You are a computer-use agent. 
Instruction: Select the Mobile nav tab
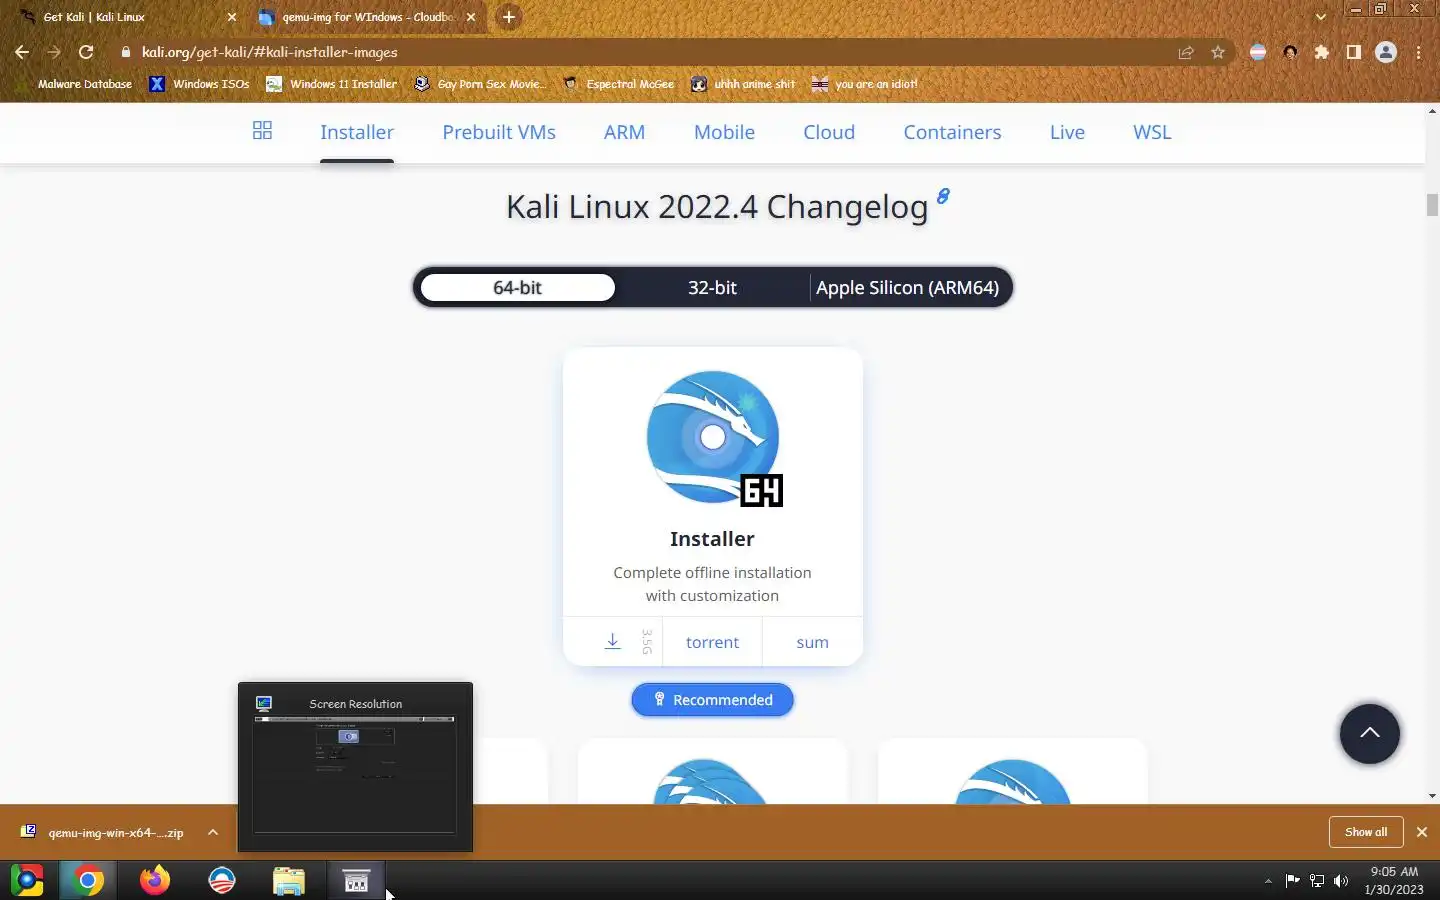[x=724, y=132]
